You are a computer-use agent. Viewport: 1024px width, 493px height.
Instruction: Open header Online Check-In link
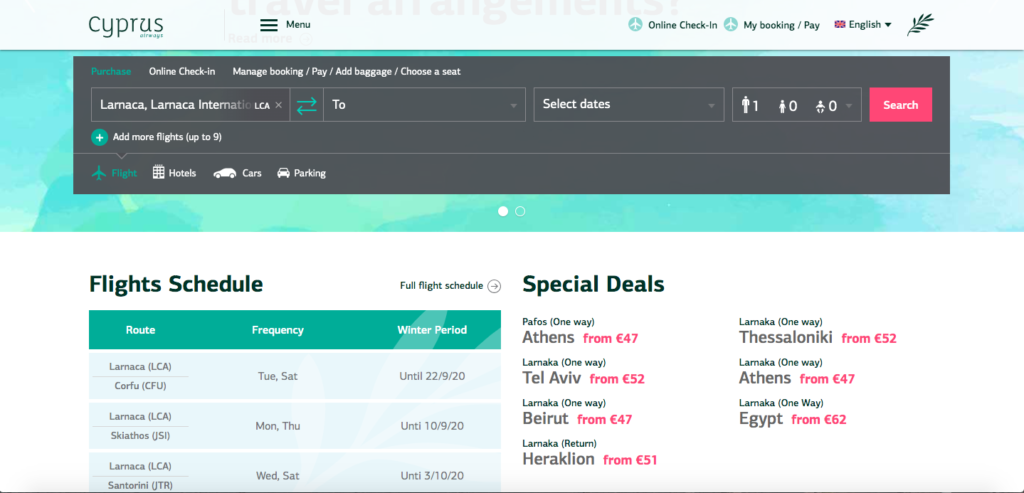point(682,25)
